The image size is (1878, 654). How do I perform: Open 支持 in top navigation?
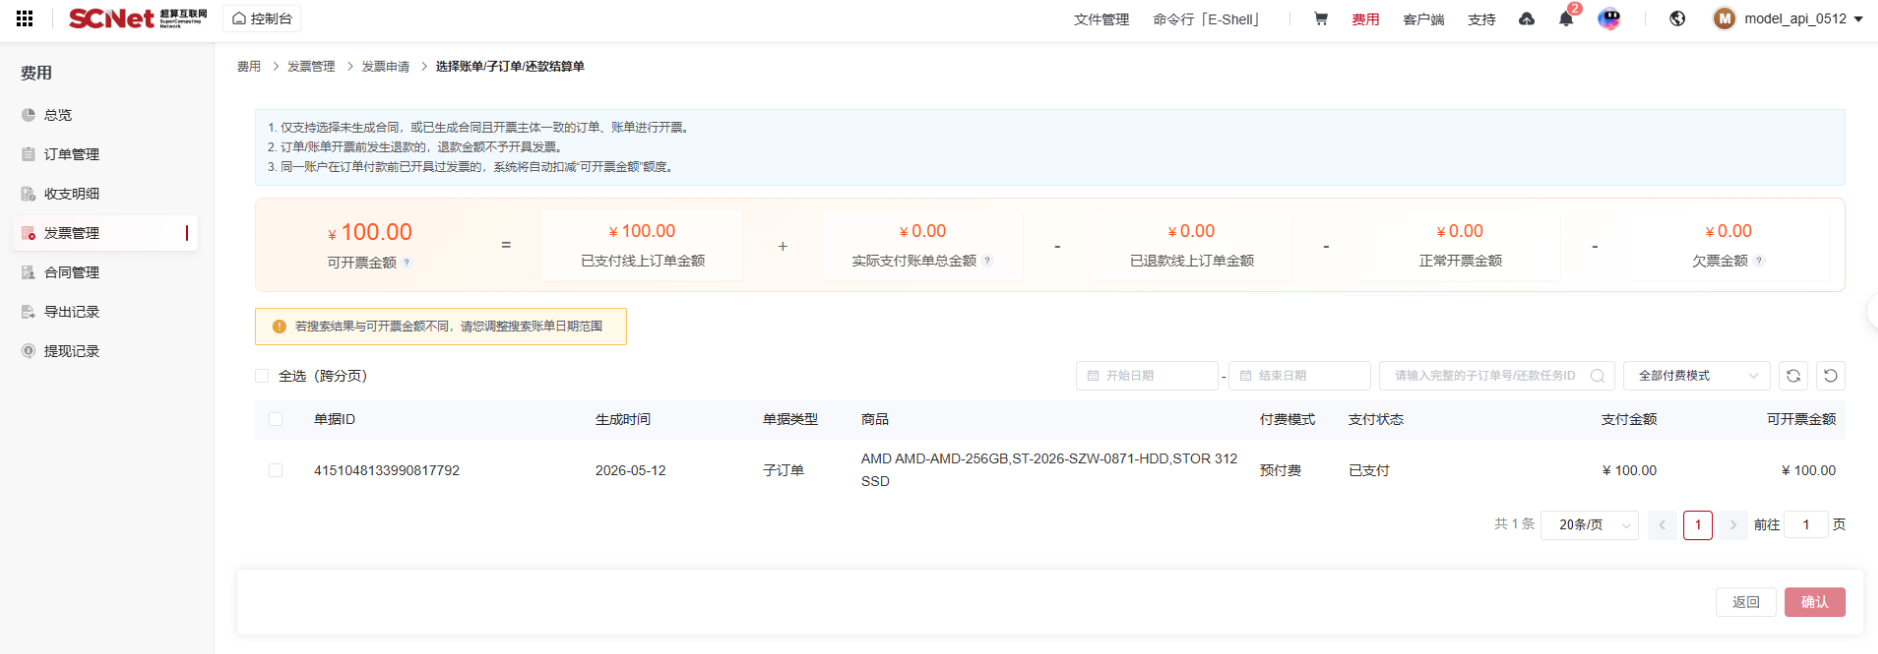(x=1481, y=19)
